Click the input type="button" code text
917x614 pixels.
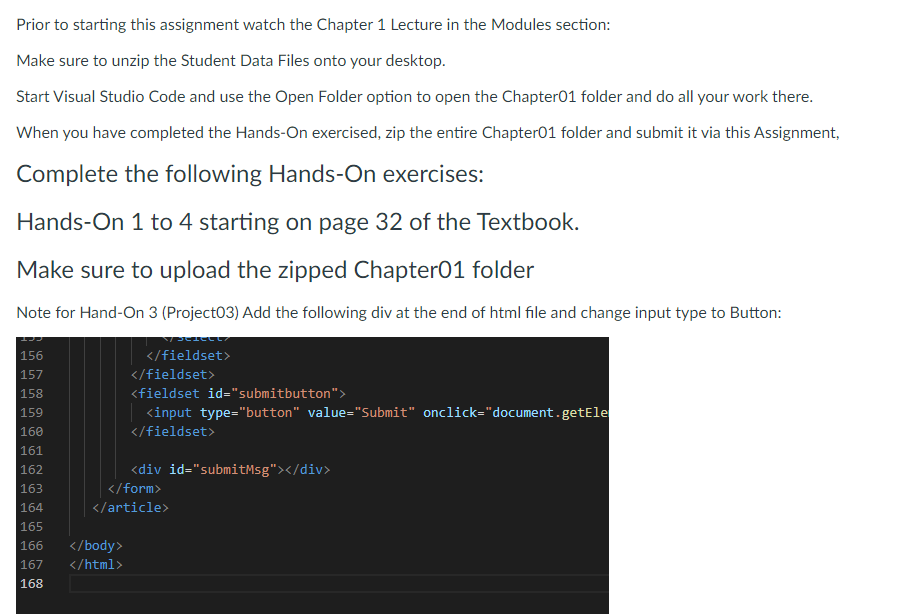point(221,412)
